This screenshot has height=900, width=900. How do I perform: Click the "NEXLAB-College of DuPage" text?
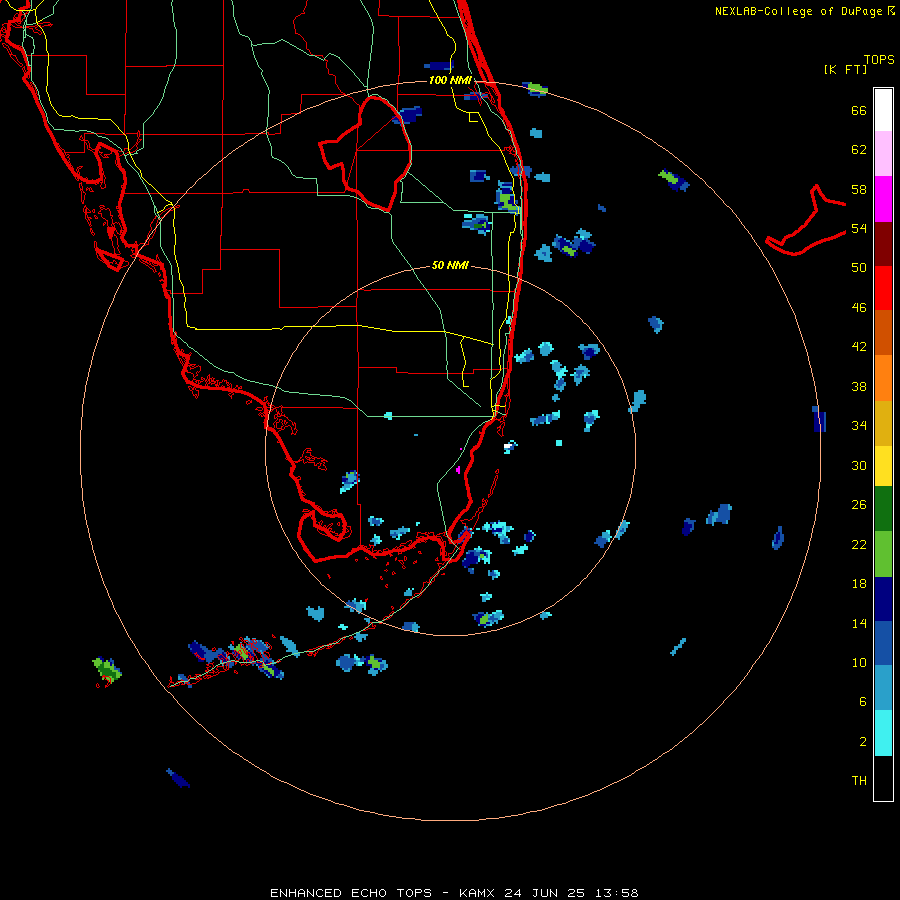coord(798,11)
